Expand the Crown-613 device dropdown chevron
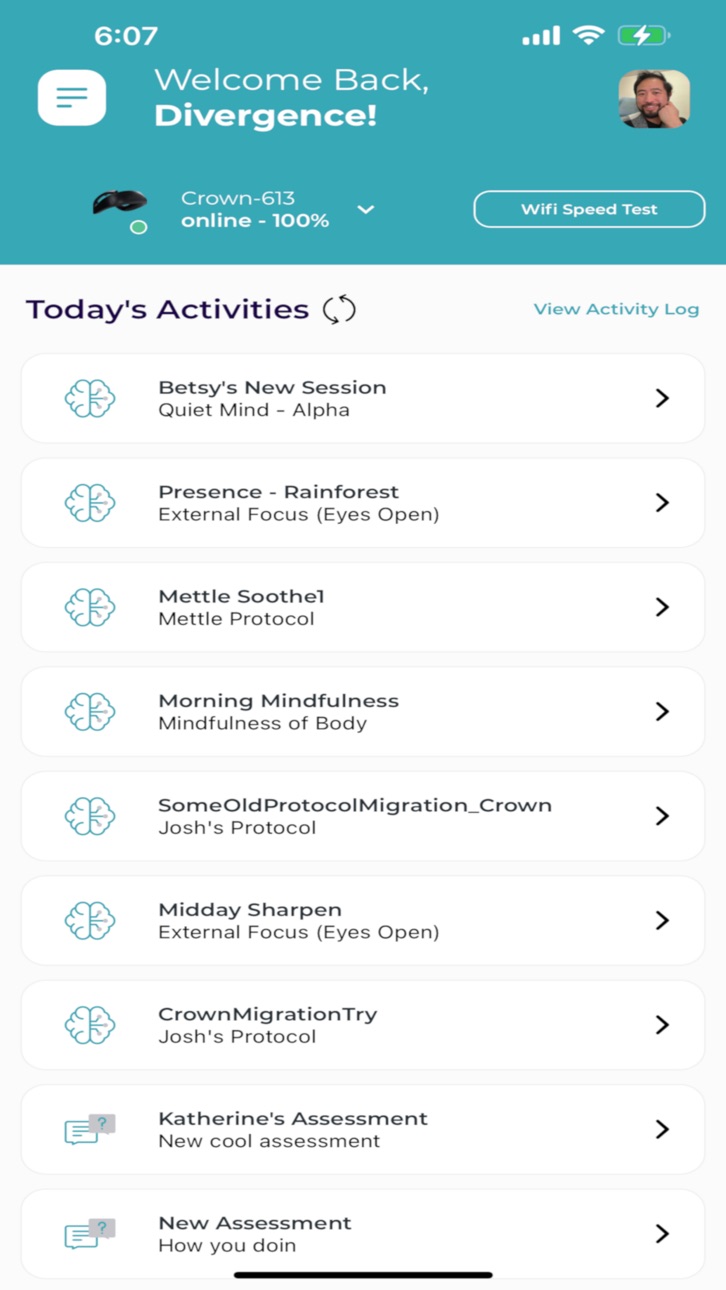This screenshot has width=726, height=1290. (x=366, y=210)
